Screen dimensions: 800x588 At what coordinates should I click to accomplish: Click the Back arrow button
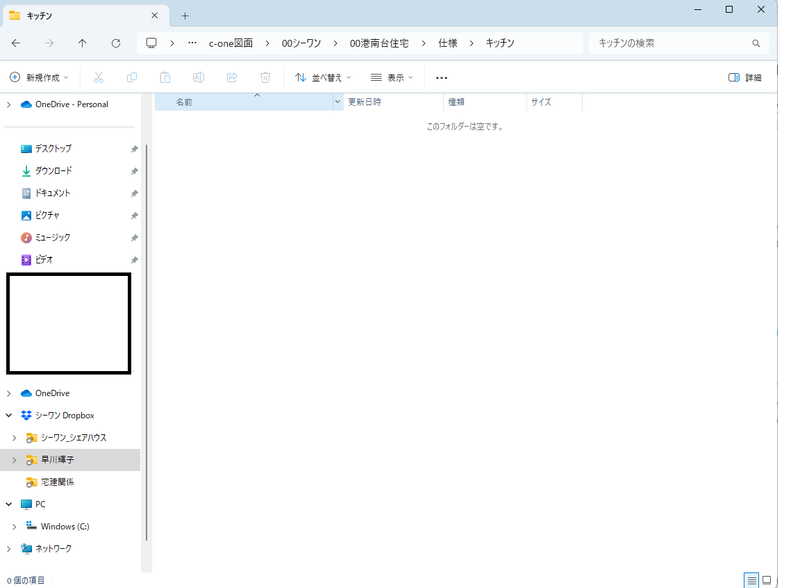(x=16, y=44)
